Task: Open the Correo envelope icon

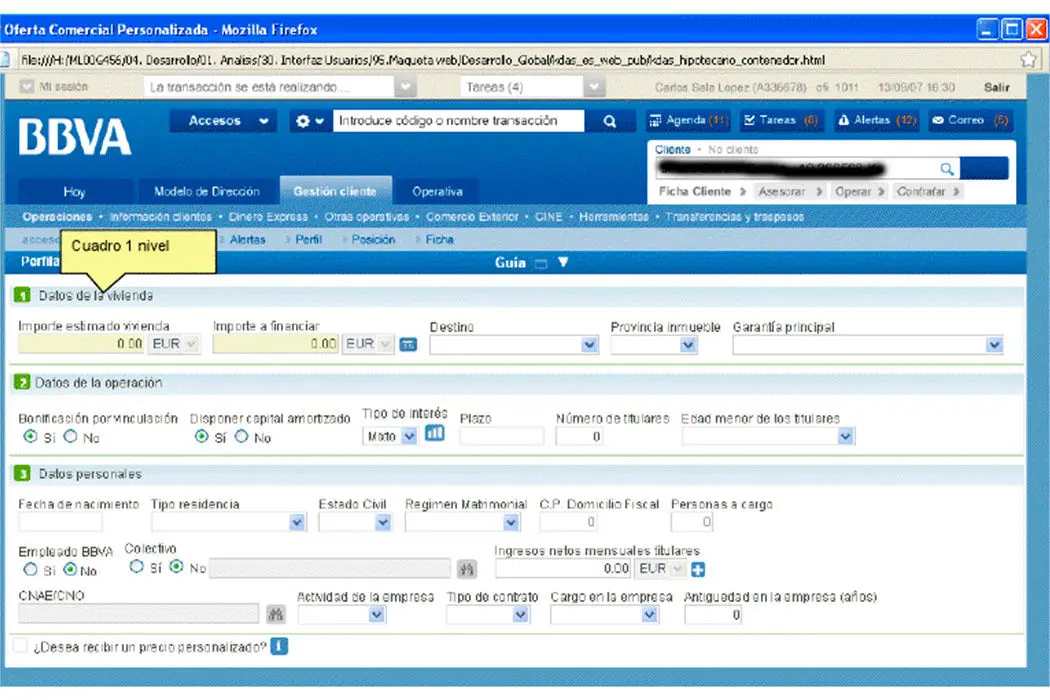Action: coord(938,120)
